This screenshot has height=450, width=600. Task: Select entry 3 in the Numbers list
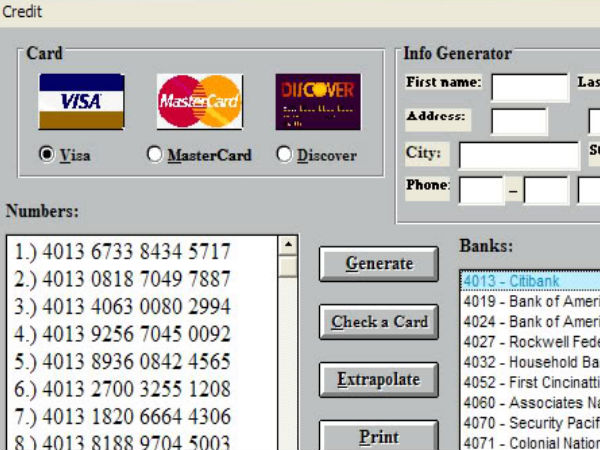click(123, 306)
